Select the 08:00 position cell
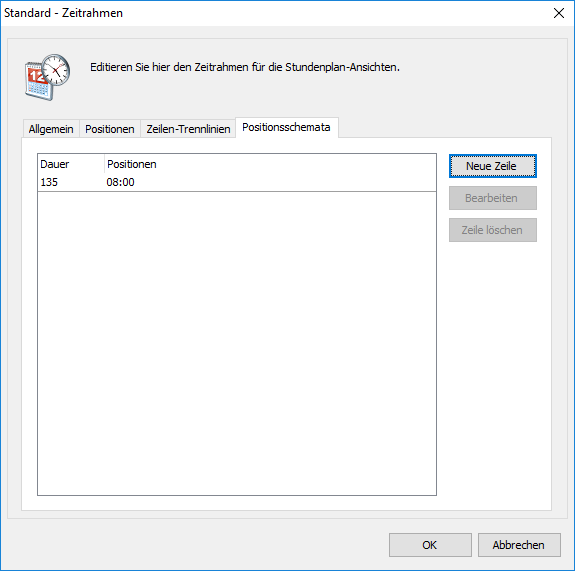Image resolution: width=575 pixels, height=571 pixels. click(120, 182)
